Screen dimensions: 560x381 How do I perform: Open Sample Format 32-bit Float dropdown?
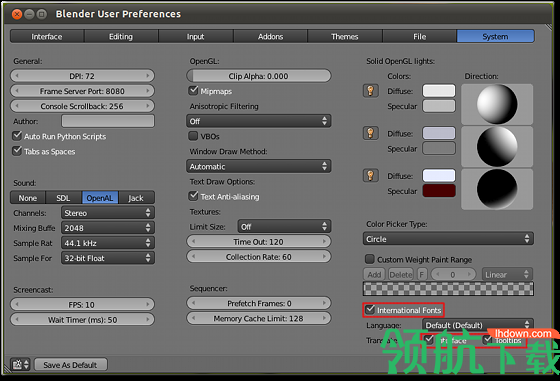108,258
